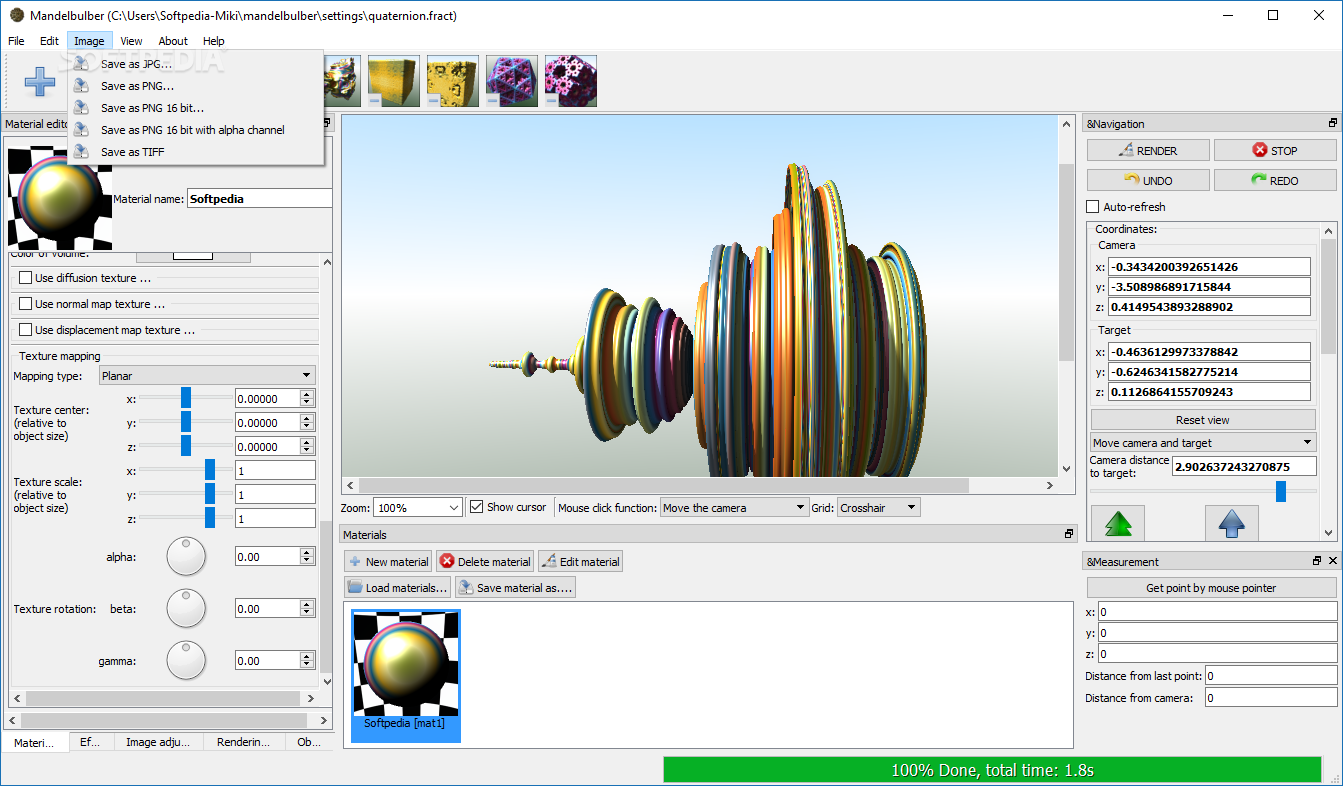Viewport: 1343px width, 786px height.
Task: Switch to the Renderin... tab
Action: (x=243, y=742)
